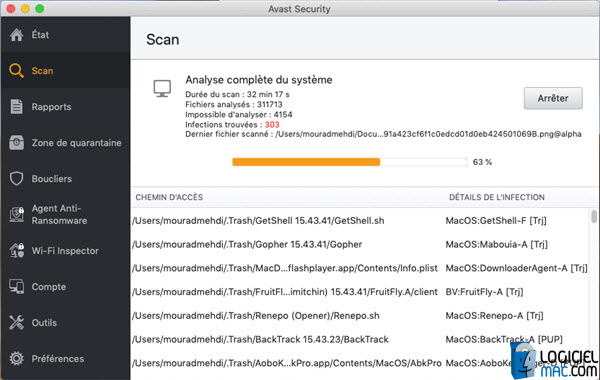Click the computer monitor scan icon
This screenshot has height=380, width=600.
point(162,88)
